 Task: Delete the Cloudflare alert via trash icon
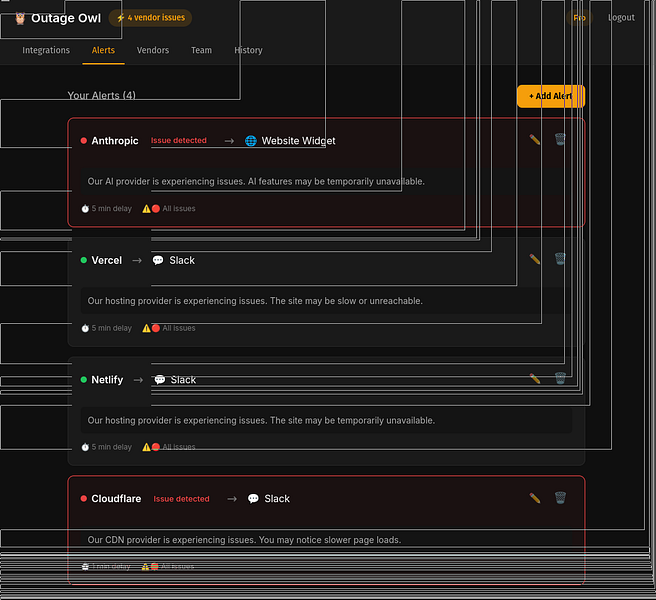(x=560, y=497)
